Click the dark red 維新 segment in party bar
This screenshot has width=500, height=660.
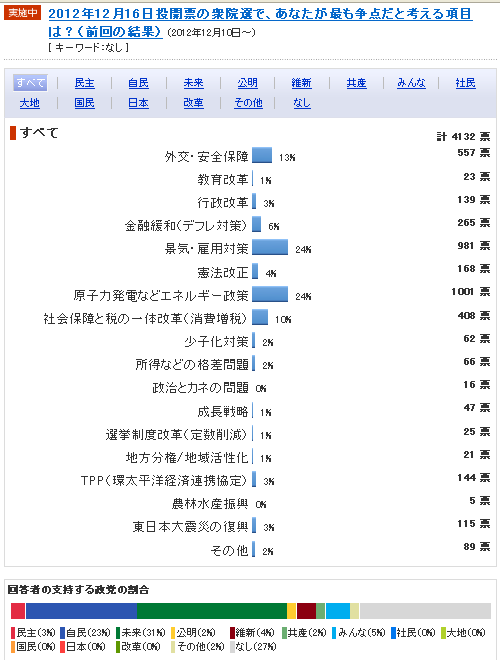click(x=306, y=611)
